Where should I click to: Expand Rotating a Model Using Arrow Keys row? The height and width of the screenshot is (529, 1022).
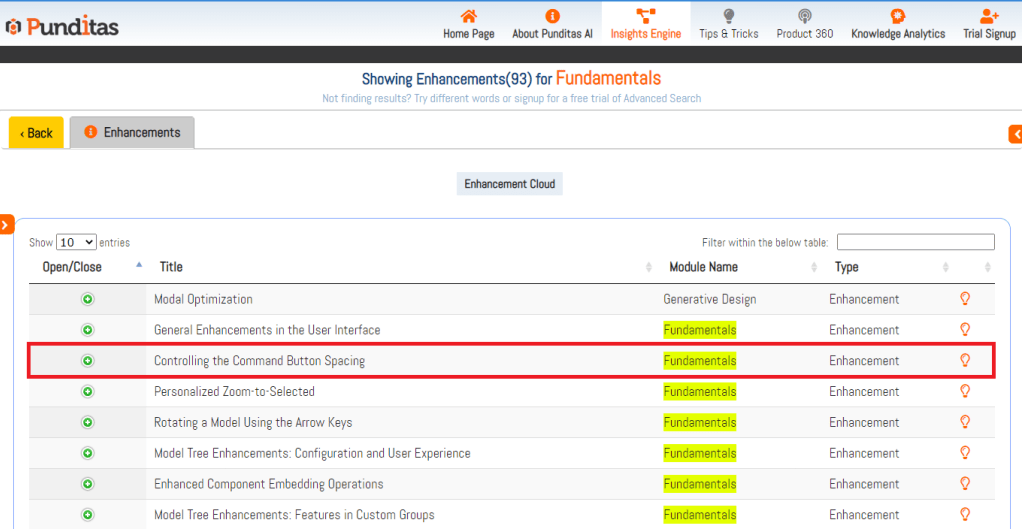tap(87, 422)
